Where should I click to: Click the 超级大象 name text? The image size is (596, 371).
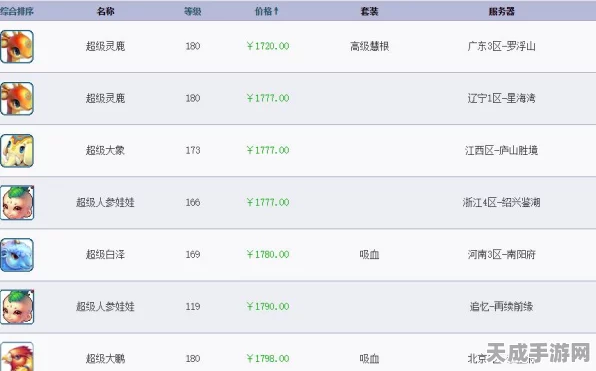105,150
